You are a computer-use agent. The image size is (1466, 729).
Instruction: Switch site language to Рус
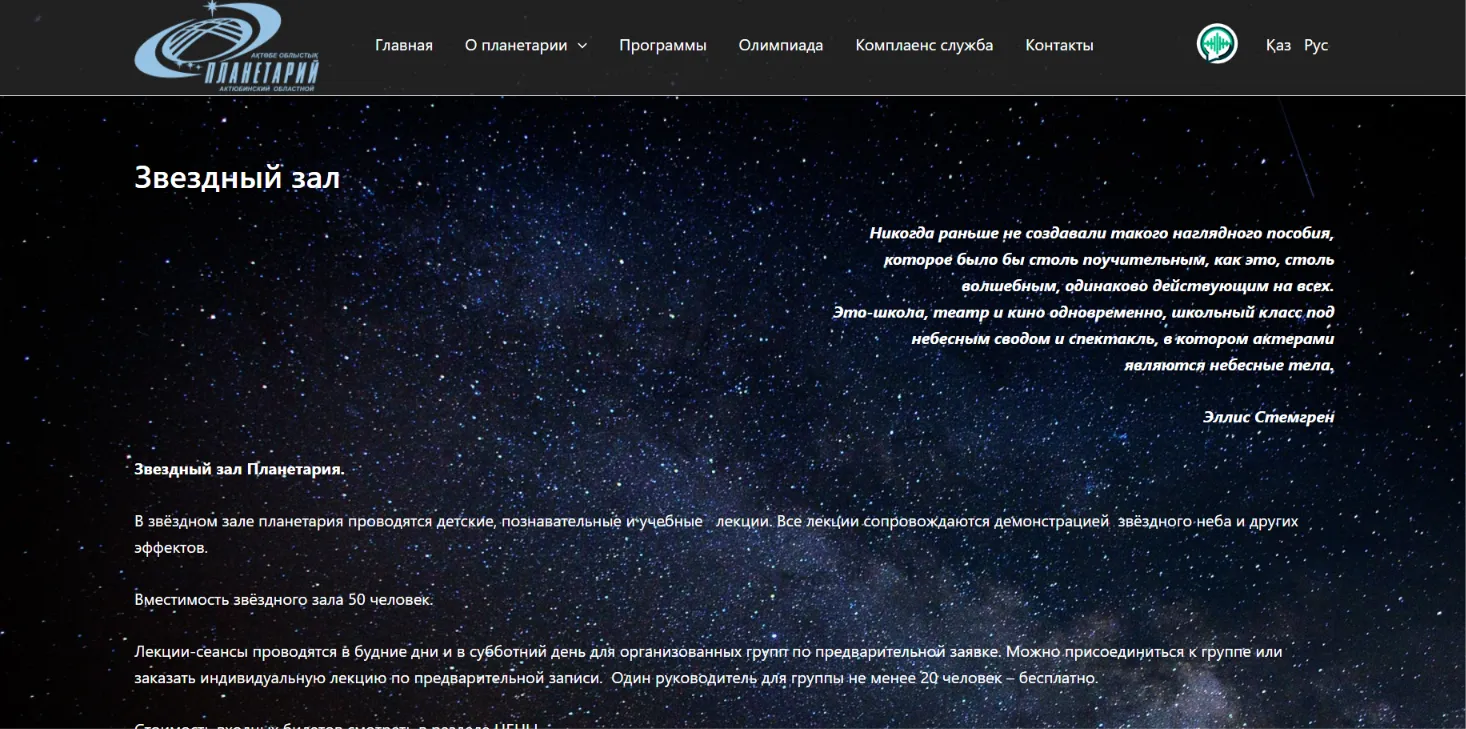1316,45
